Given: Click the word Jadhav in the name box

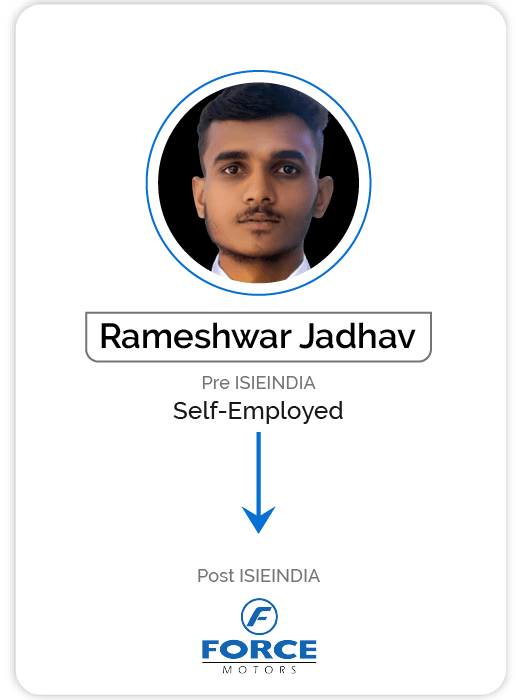Looking at the screenshot, I should point(357,337).
